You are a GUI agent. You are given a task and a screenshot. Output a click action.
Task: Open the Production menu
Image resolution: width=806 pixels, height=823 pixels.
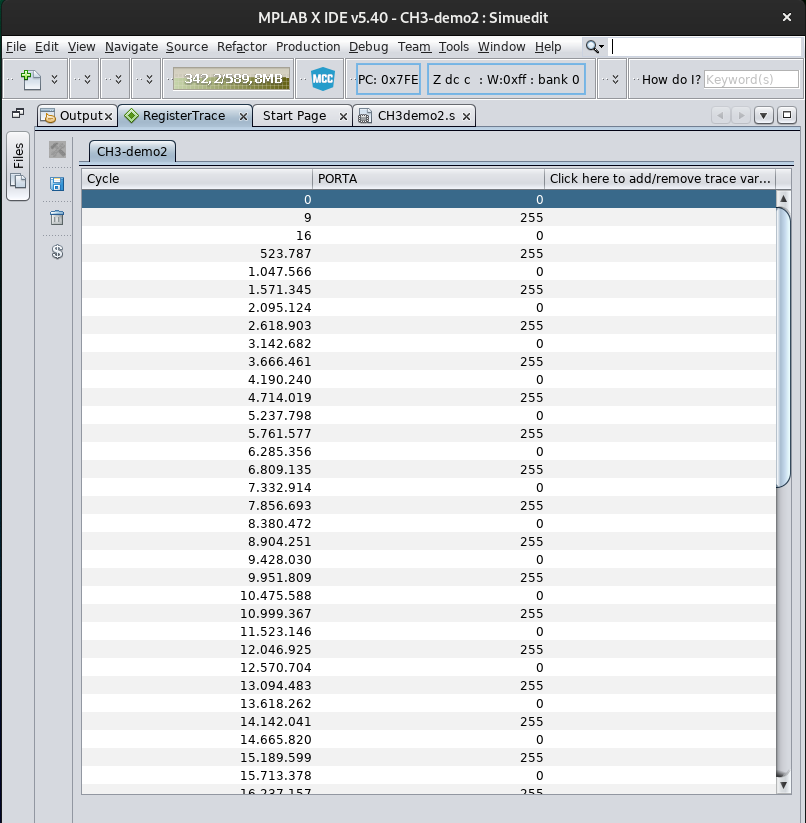308,47
